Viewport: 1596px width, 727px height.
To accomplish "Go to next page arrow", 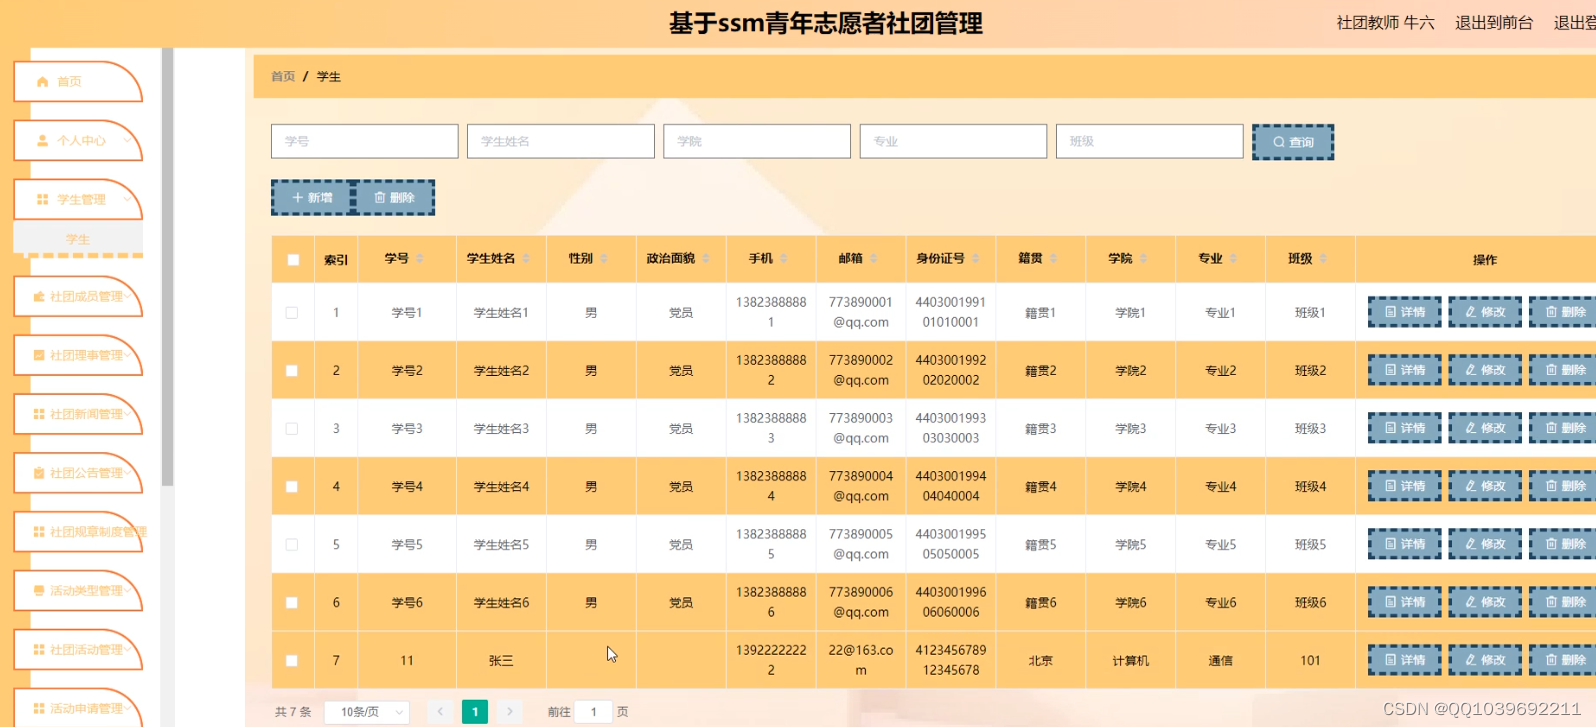I will point(510,712).
